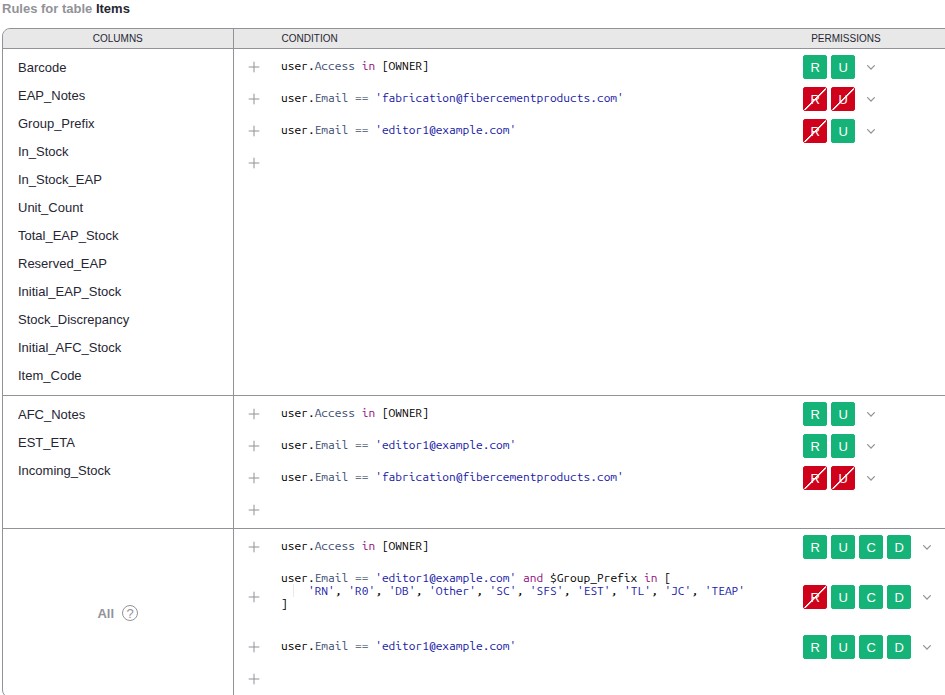Expand permissions chevron for first group's OWNER rule
Image resolution: width=945 pixels, height=695 pixels.
click(x=871, y=67)
